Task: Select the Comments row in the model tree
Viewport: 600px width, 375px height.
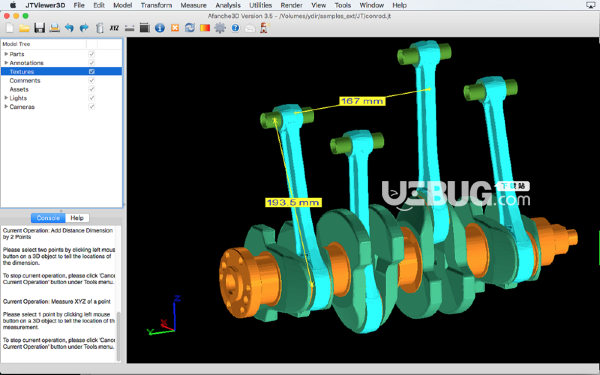Action: (61, 80)
